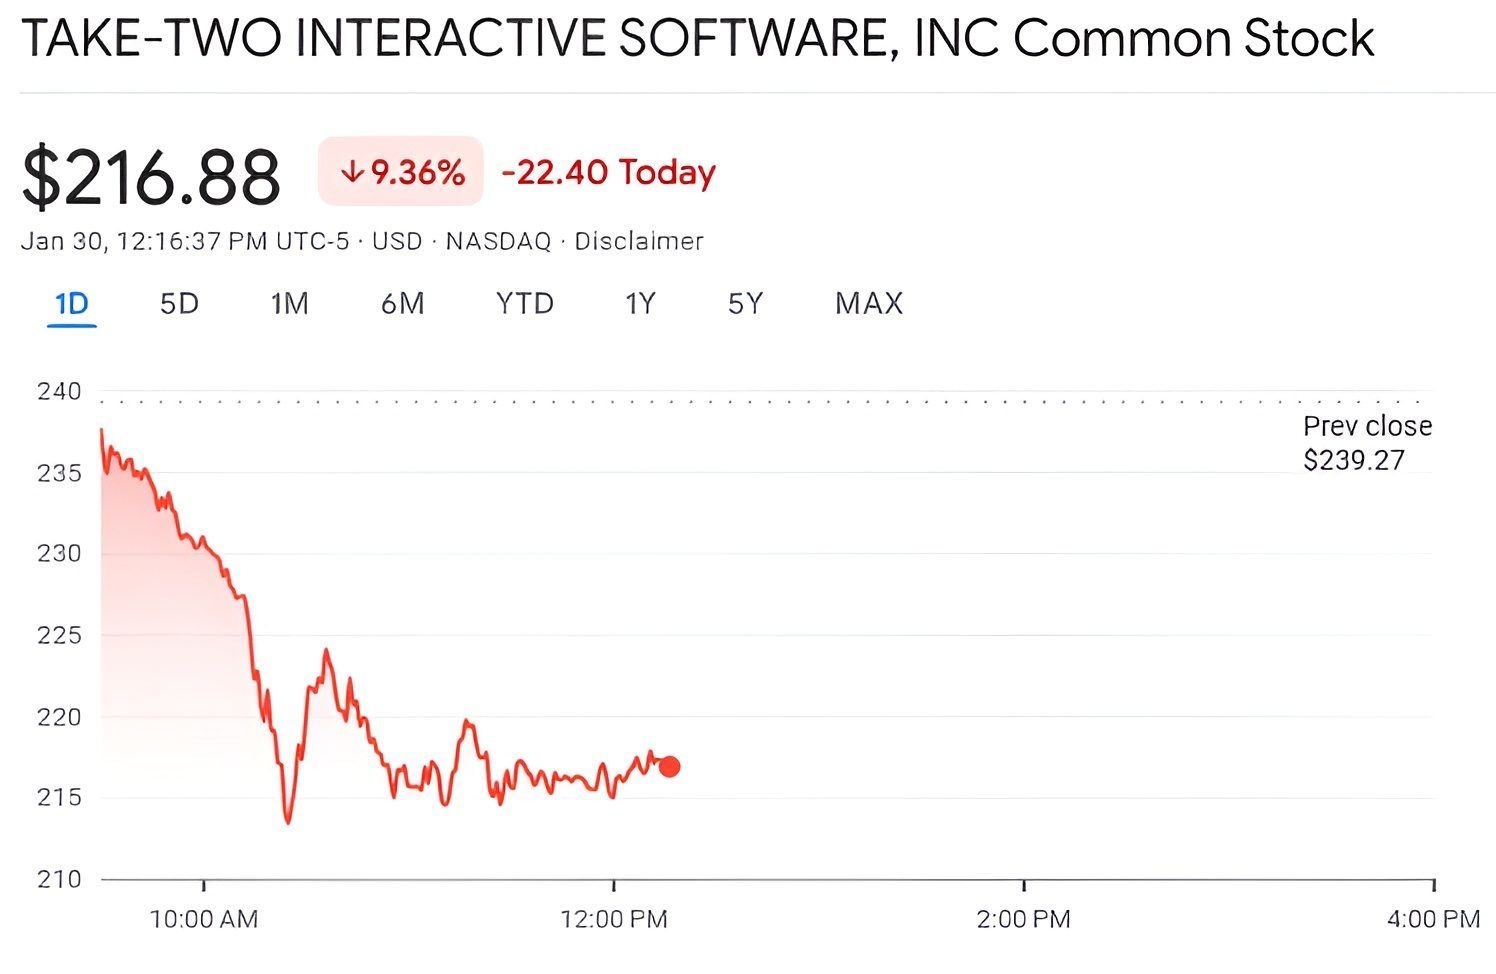Click the Take-Two Interactive stock title
Viewport: 1496px width, 974px height.
(697, 39)
